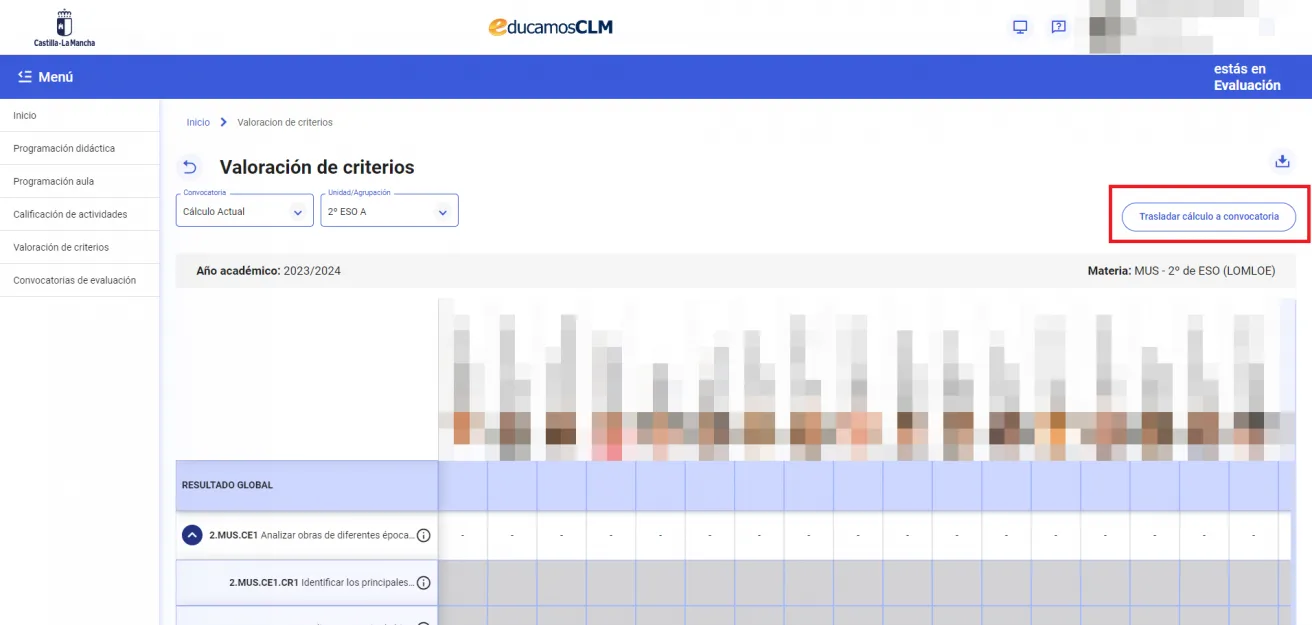Click the back arrow beside Valoración de criterios
Screen dimensions: 1312x625
(x=190, y=166)
